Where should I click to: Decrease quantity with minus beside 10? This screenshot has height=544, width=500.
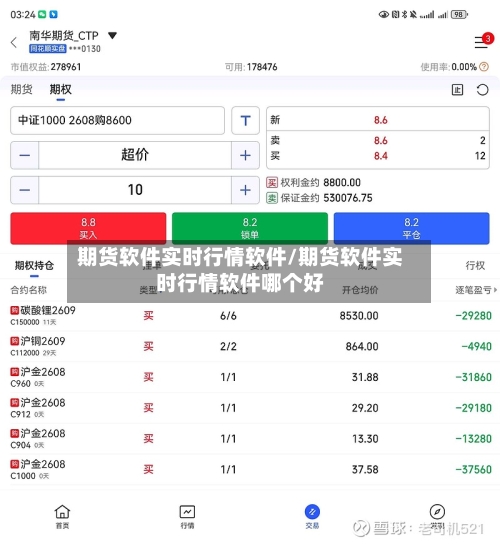(x=24, y=190)
